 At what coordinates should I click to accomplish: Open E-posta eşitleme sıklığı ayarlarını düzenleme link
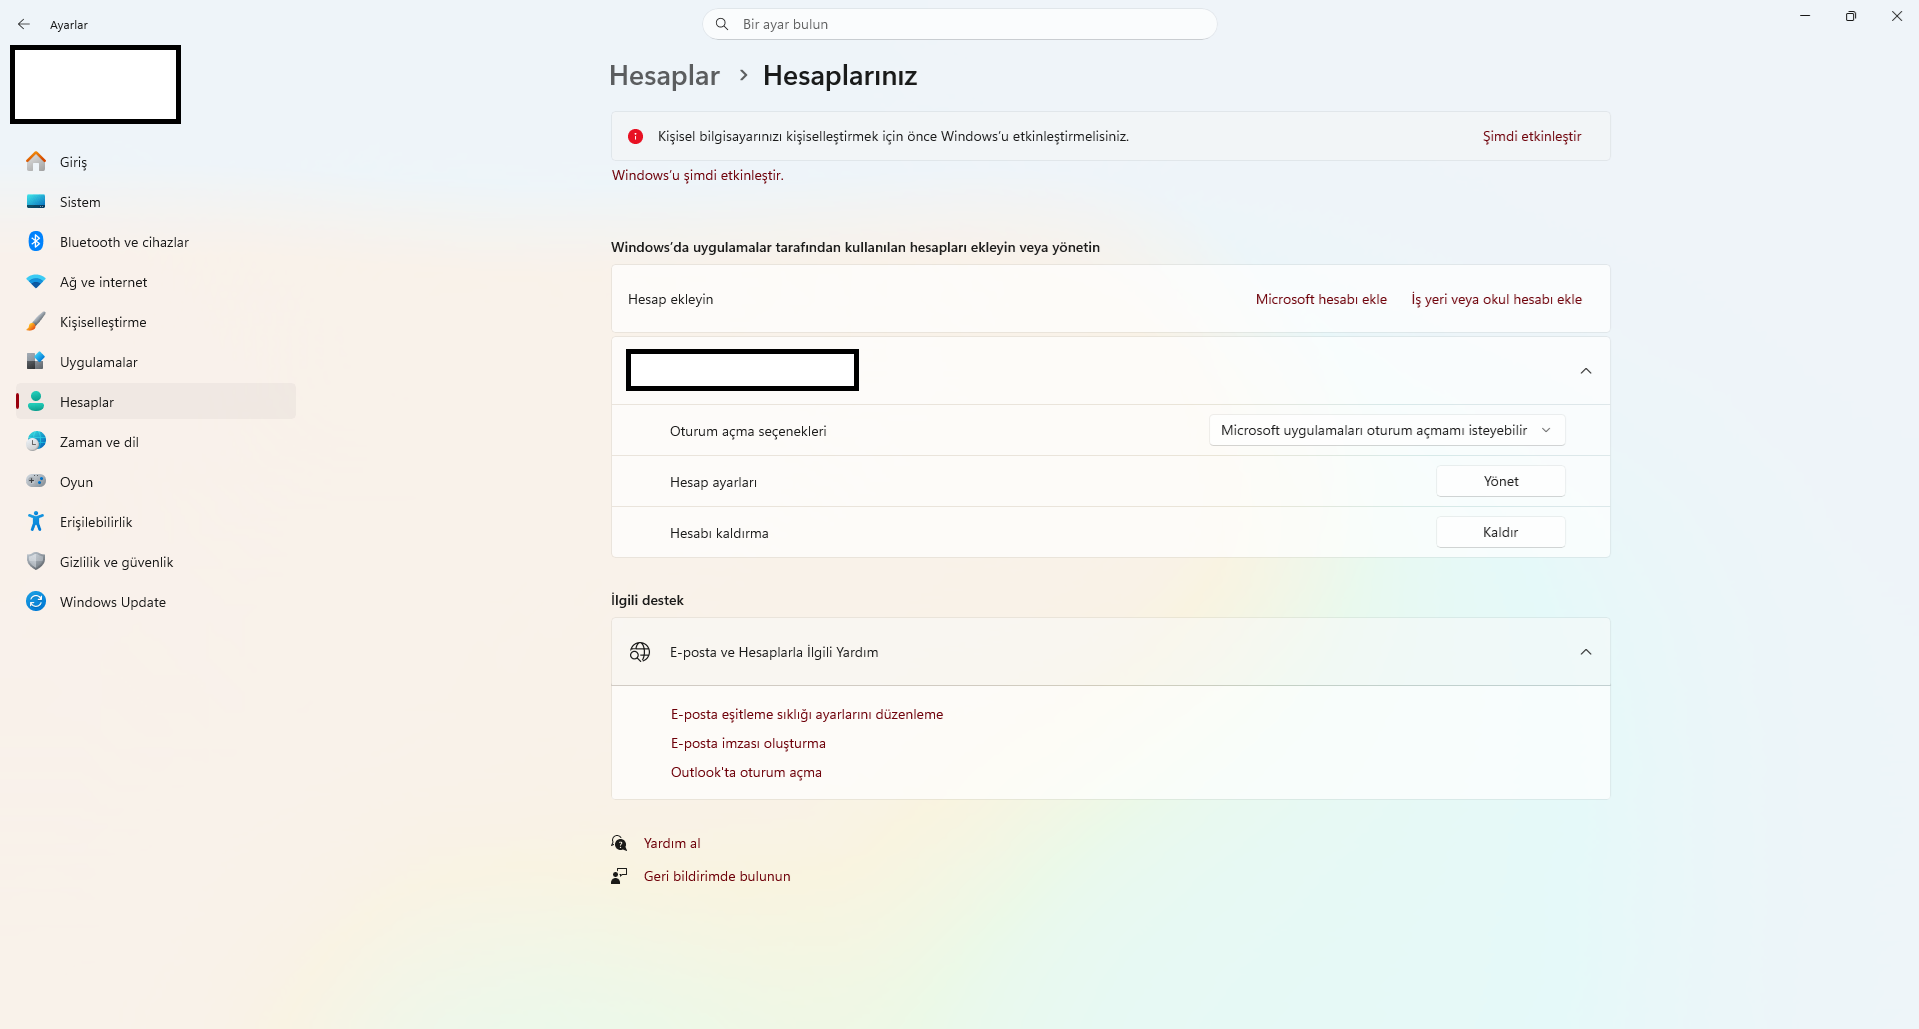tap(807, 714)
